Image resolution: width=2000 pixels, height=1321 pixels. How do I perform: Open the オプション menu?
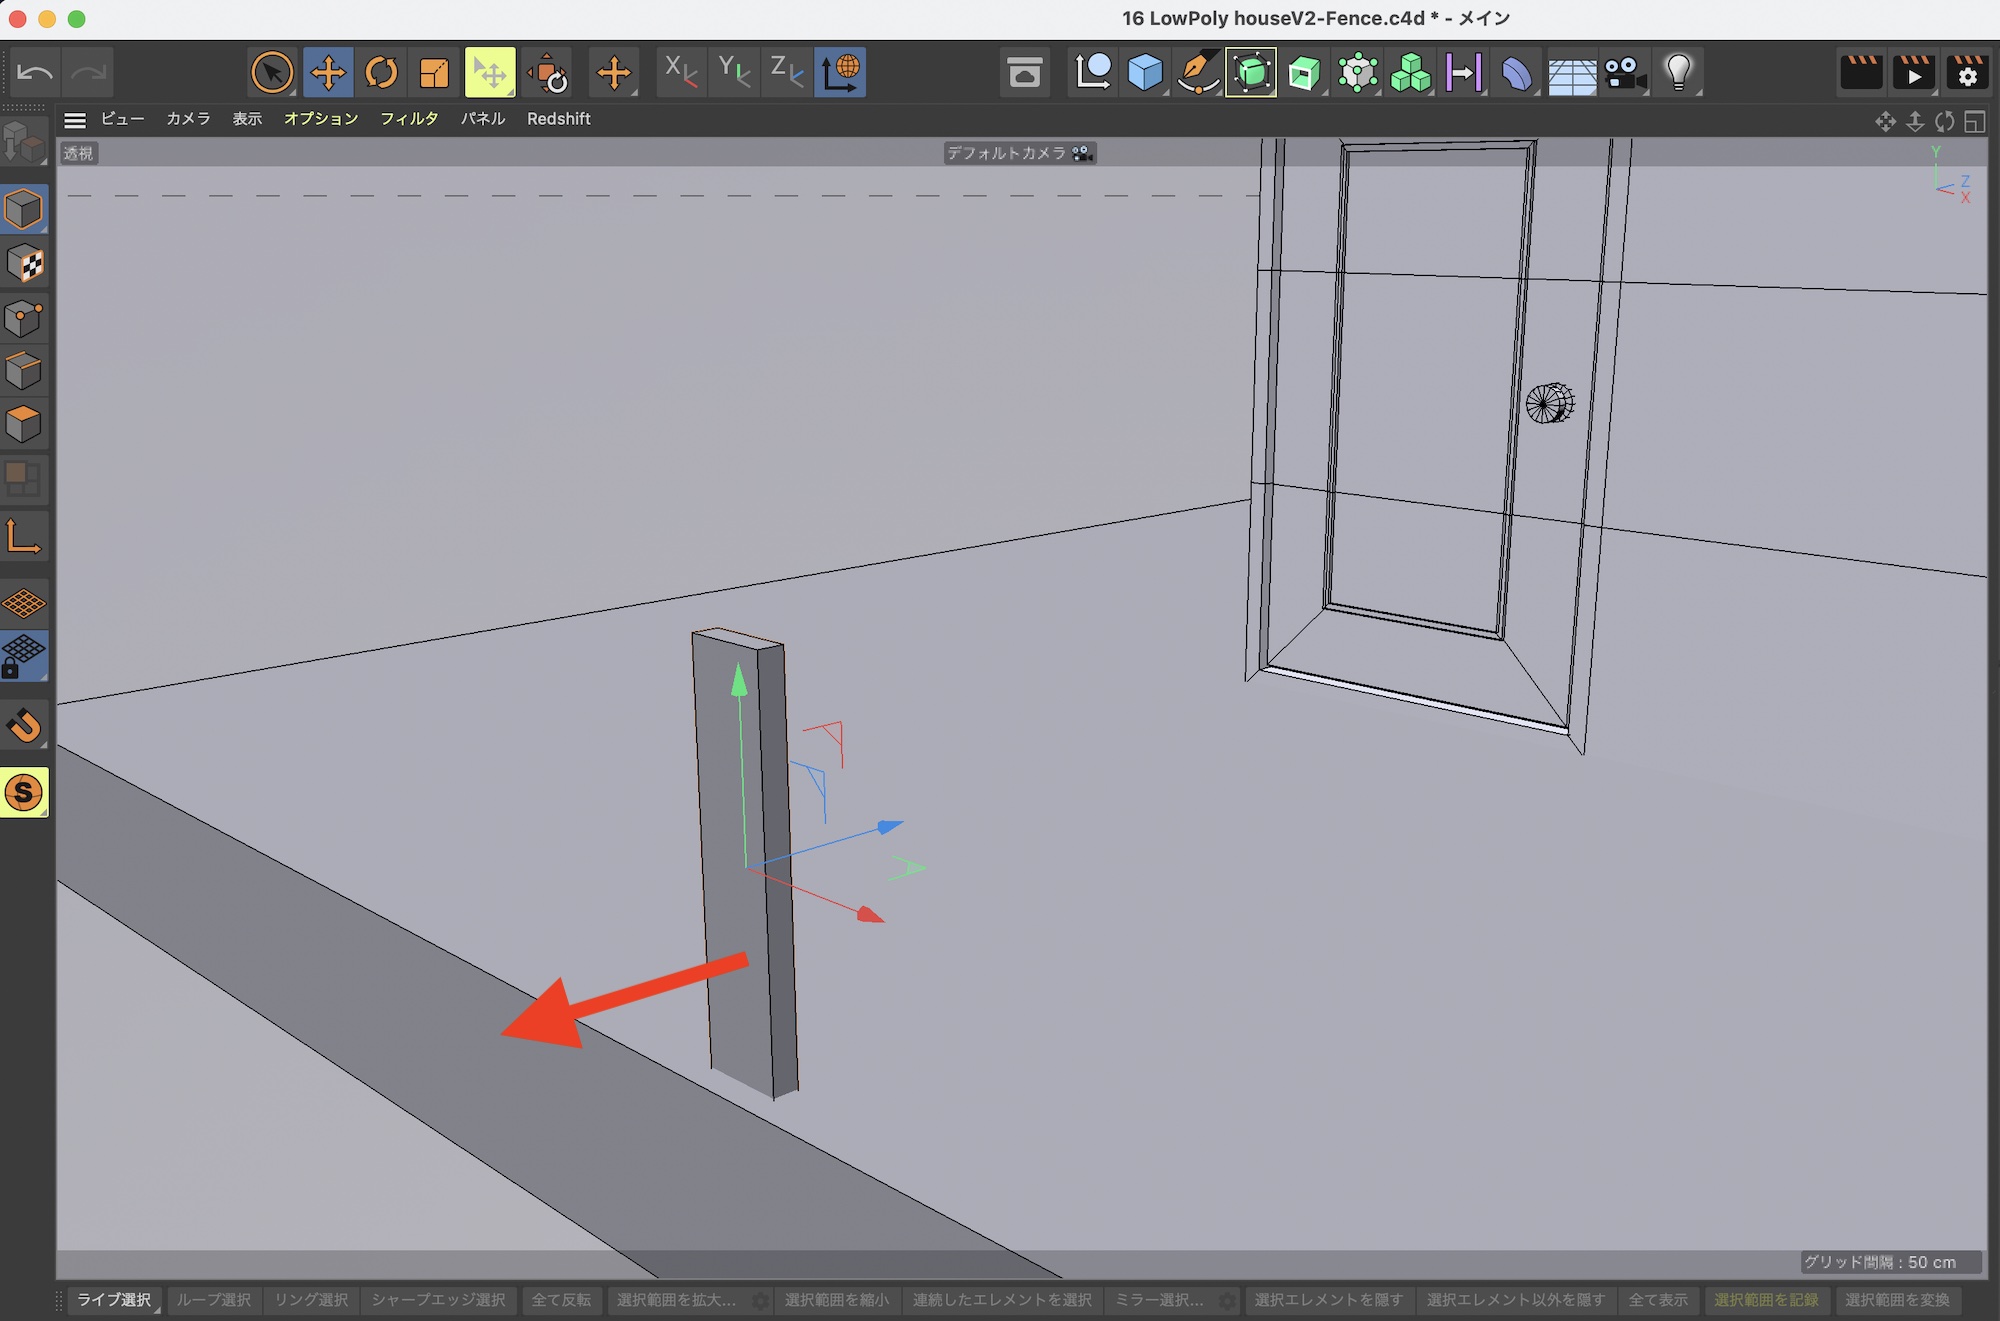pos(320,119)
